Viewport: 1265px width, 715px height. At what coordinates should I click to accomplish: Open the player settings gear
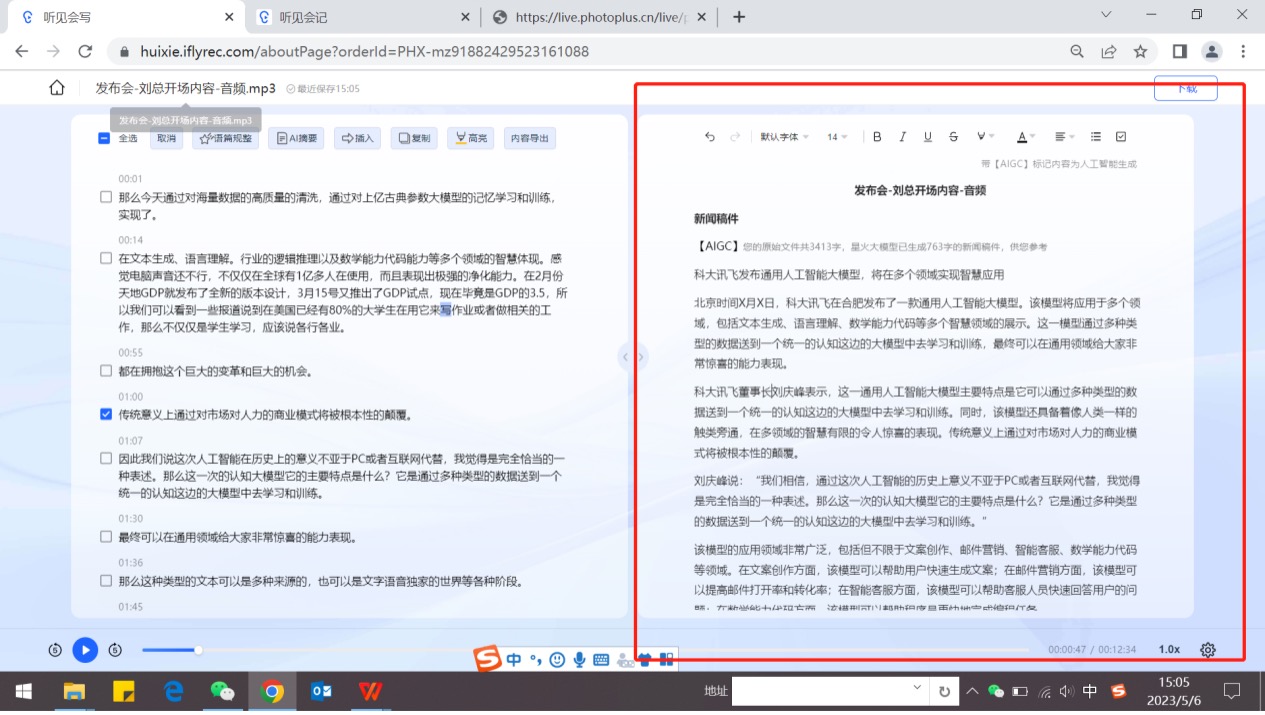tap(1208, 649)
